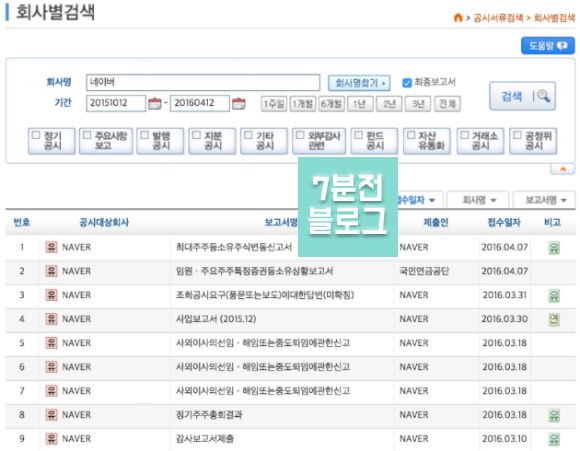
Task: Open 사외이사 report in row 7
Action: point(263,391)
